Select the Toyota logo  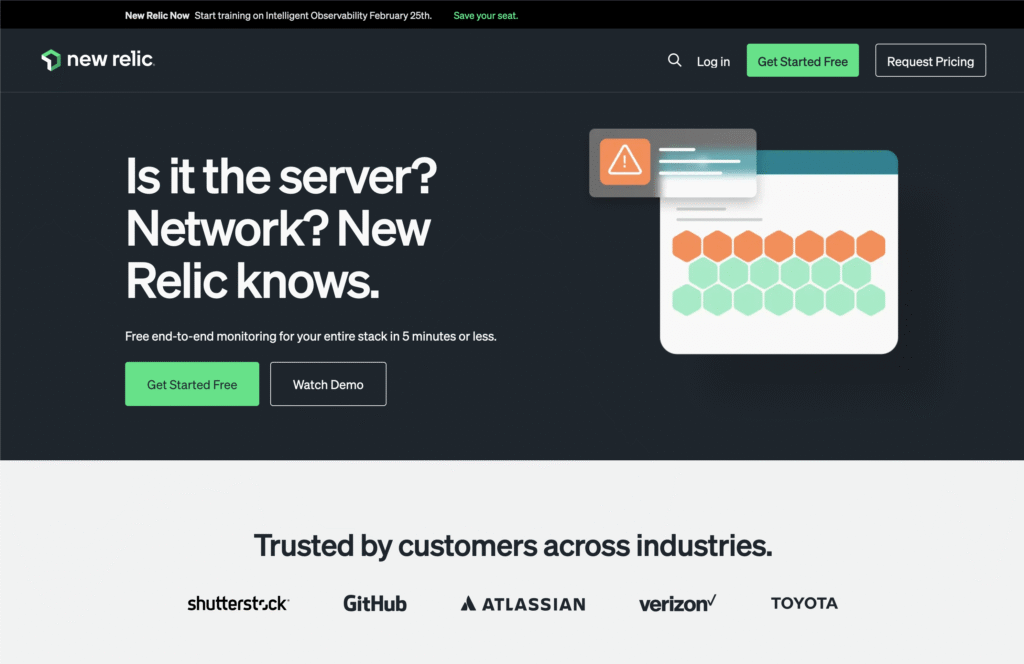coord(804,603)
